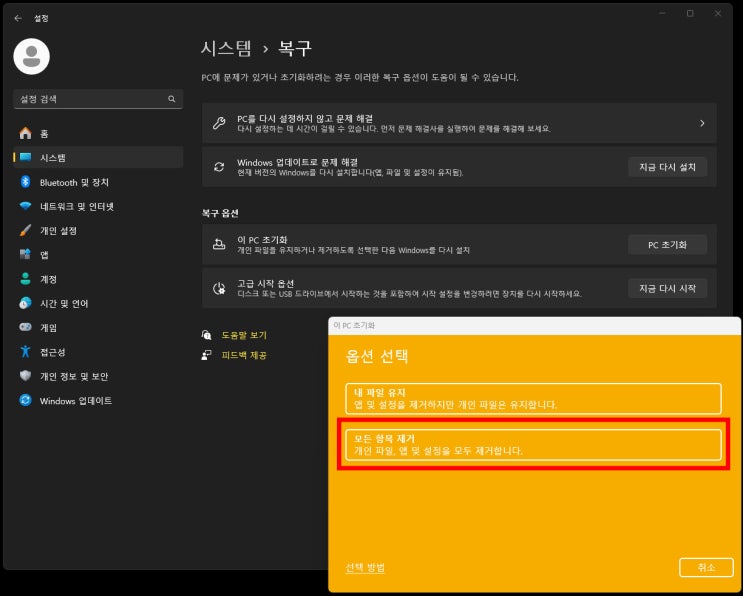This screenshot has height=596, width=743.
Task: Click the 지금 다시 설치 button
Action: (667, 167)
